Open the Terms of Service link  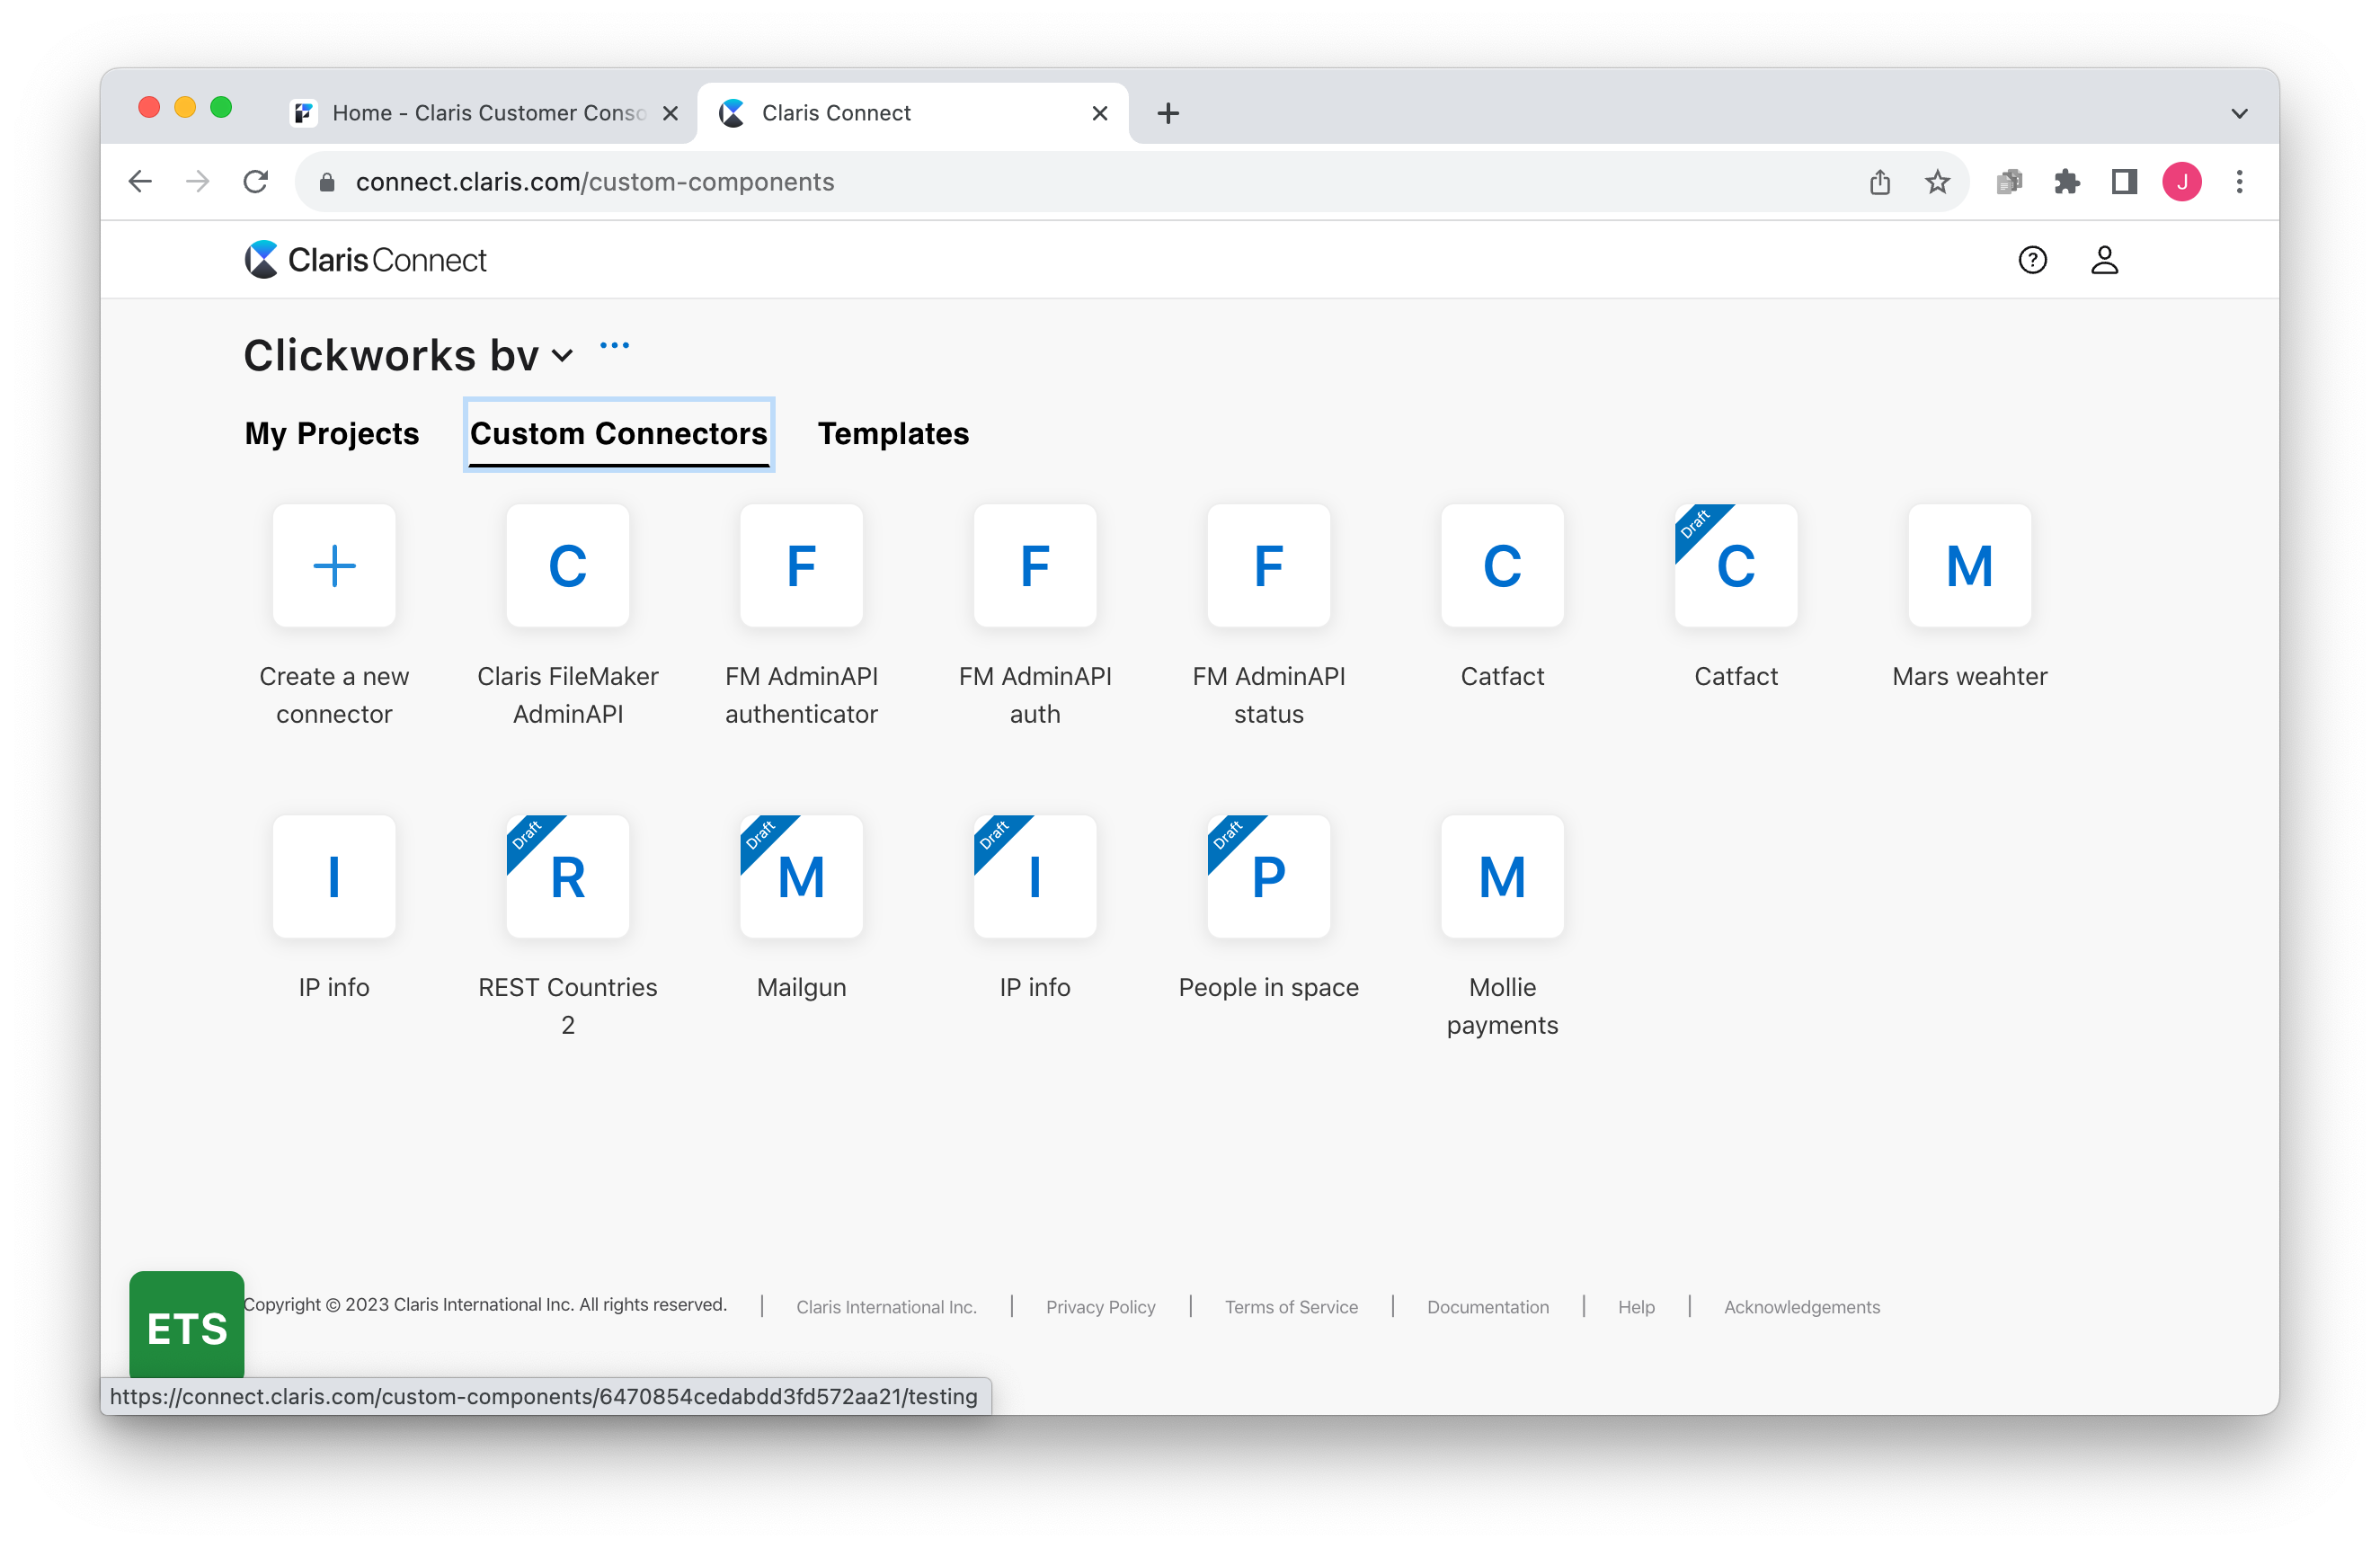point(1291,1306)
